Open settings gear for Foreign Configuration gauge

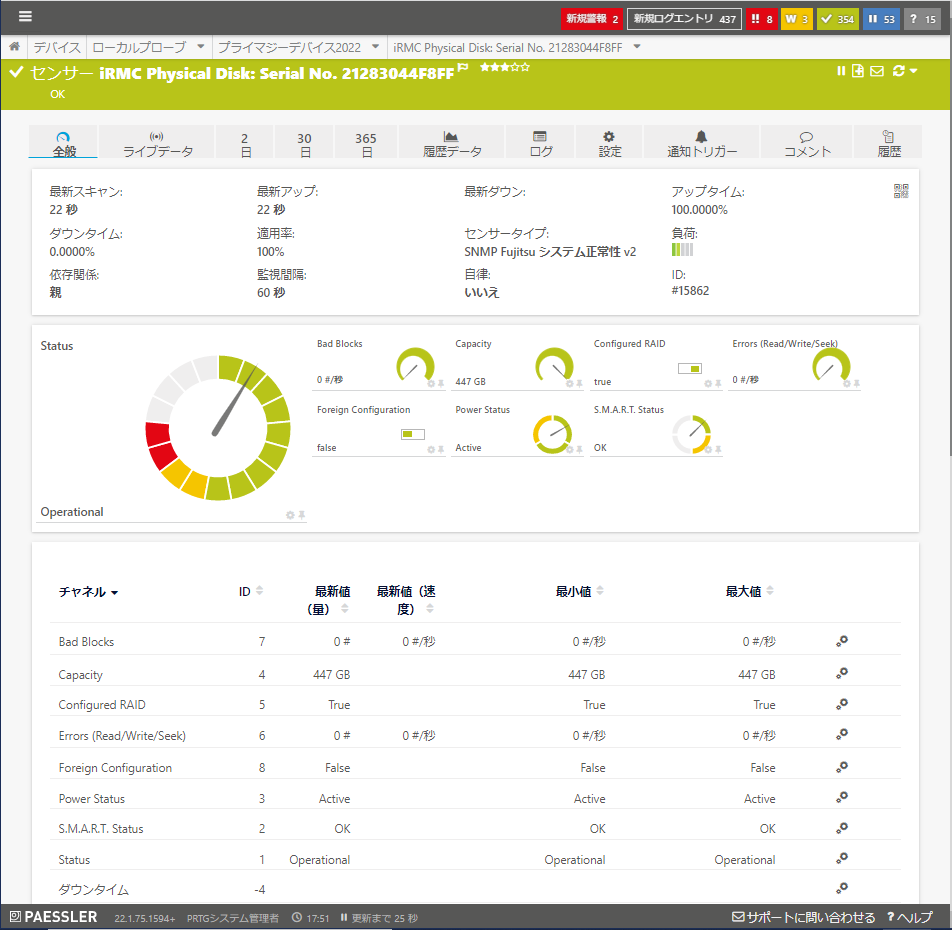pyautogui.click(x=431, y=450)
